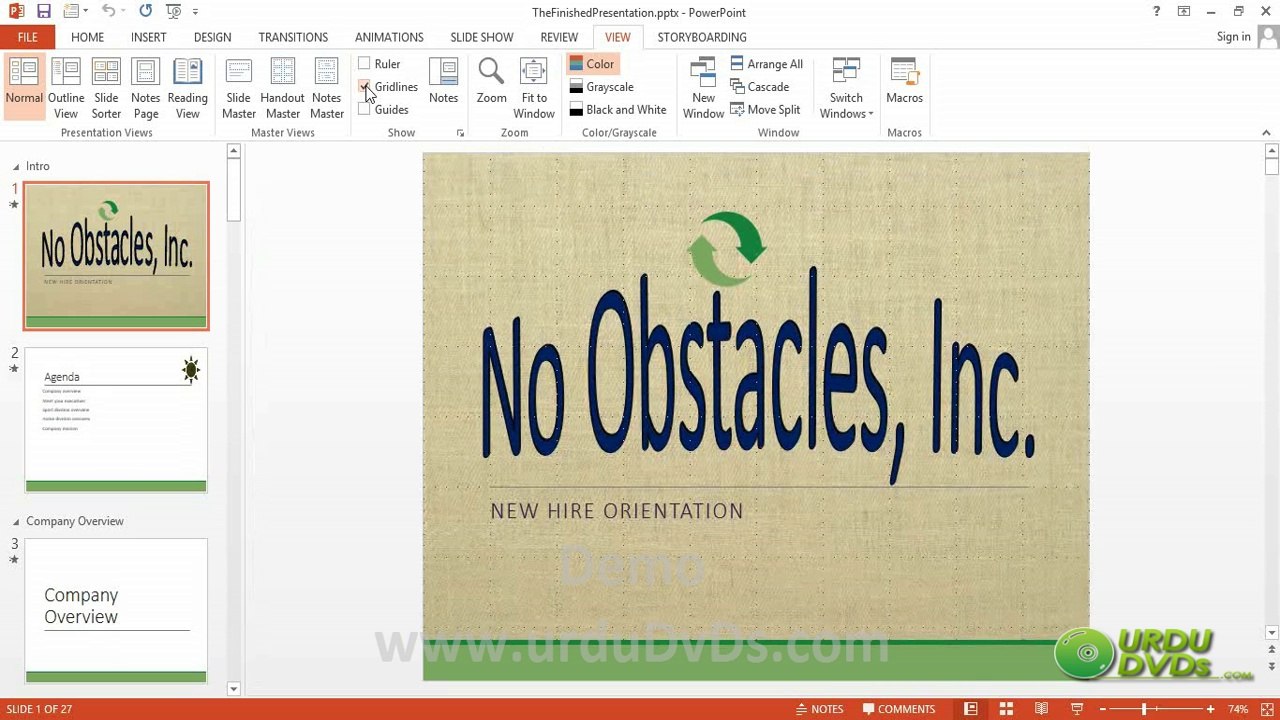Click thumbnail pane scroll down arrow

(233, 688)
